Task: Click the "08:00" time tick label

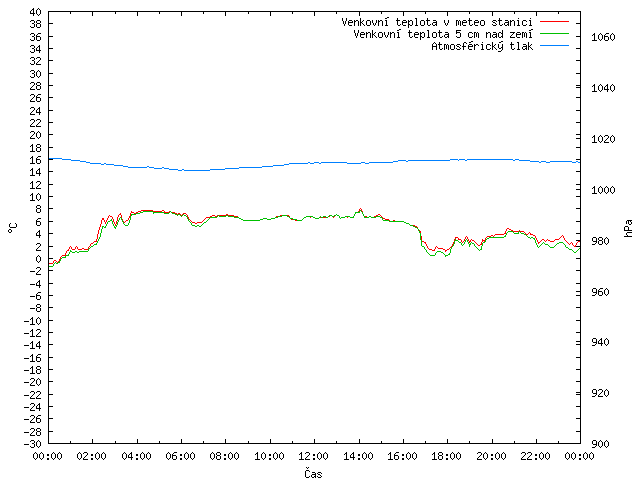Action: [x=225, y=456]
